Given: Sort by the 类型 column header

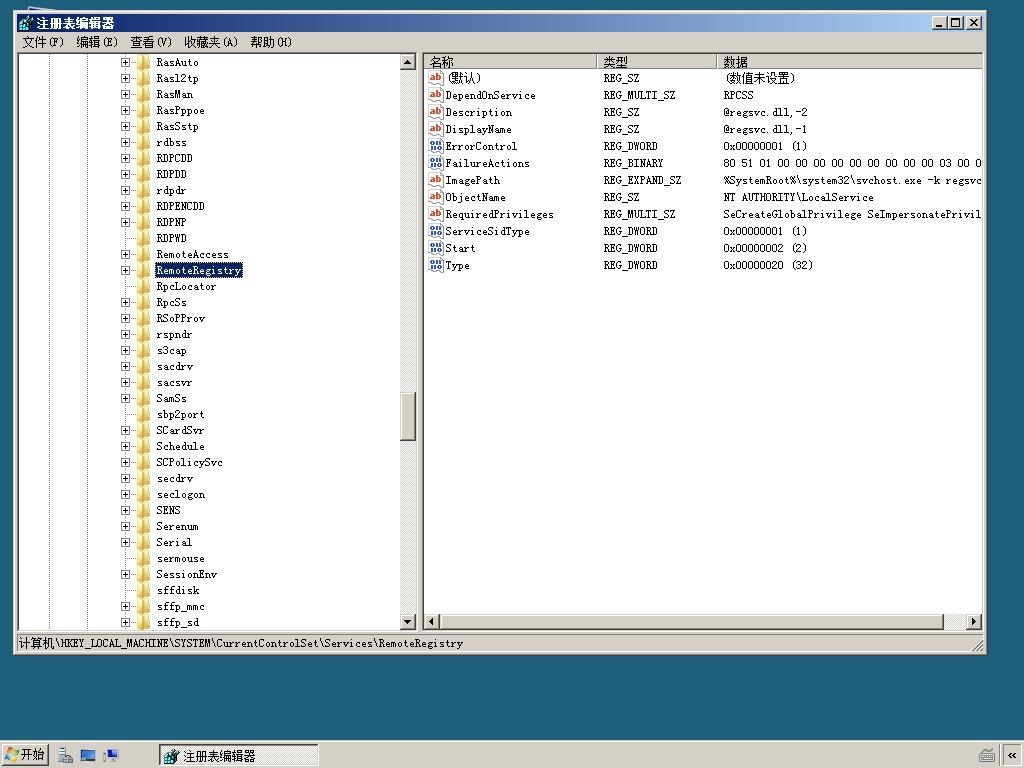Looking at the screenshot, I should click(x=656, y=61).
